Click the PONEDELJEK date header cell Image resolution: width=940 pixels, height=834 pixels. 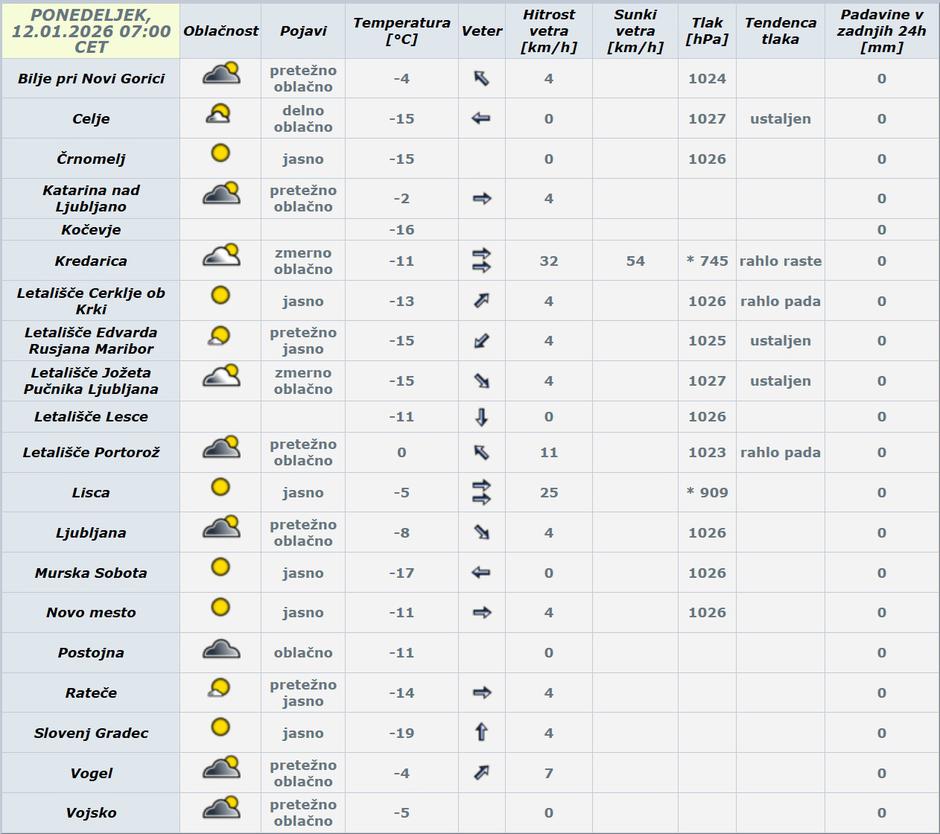(90, 30)
